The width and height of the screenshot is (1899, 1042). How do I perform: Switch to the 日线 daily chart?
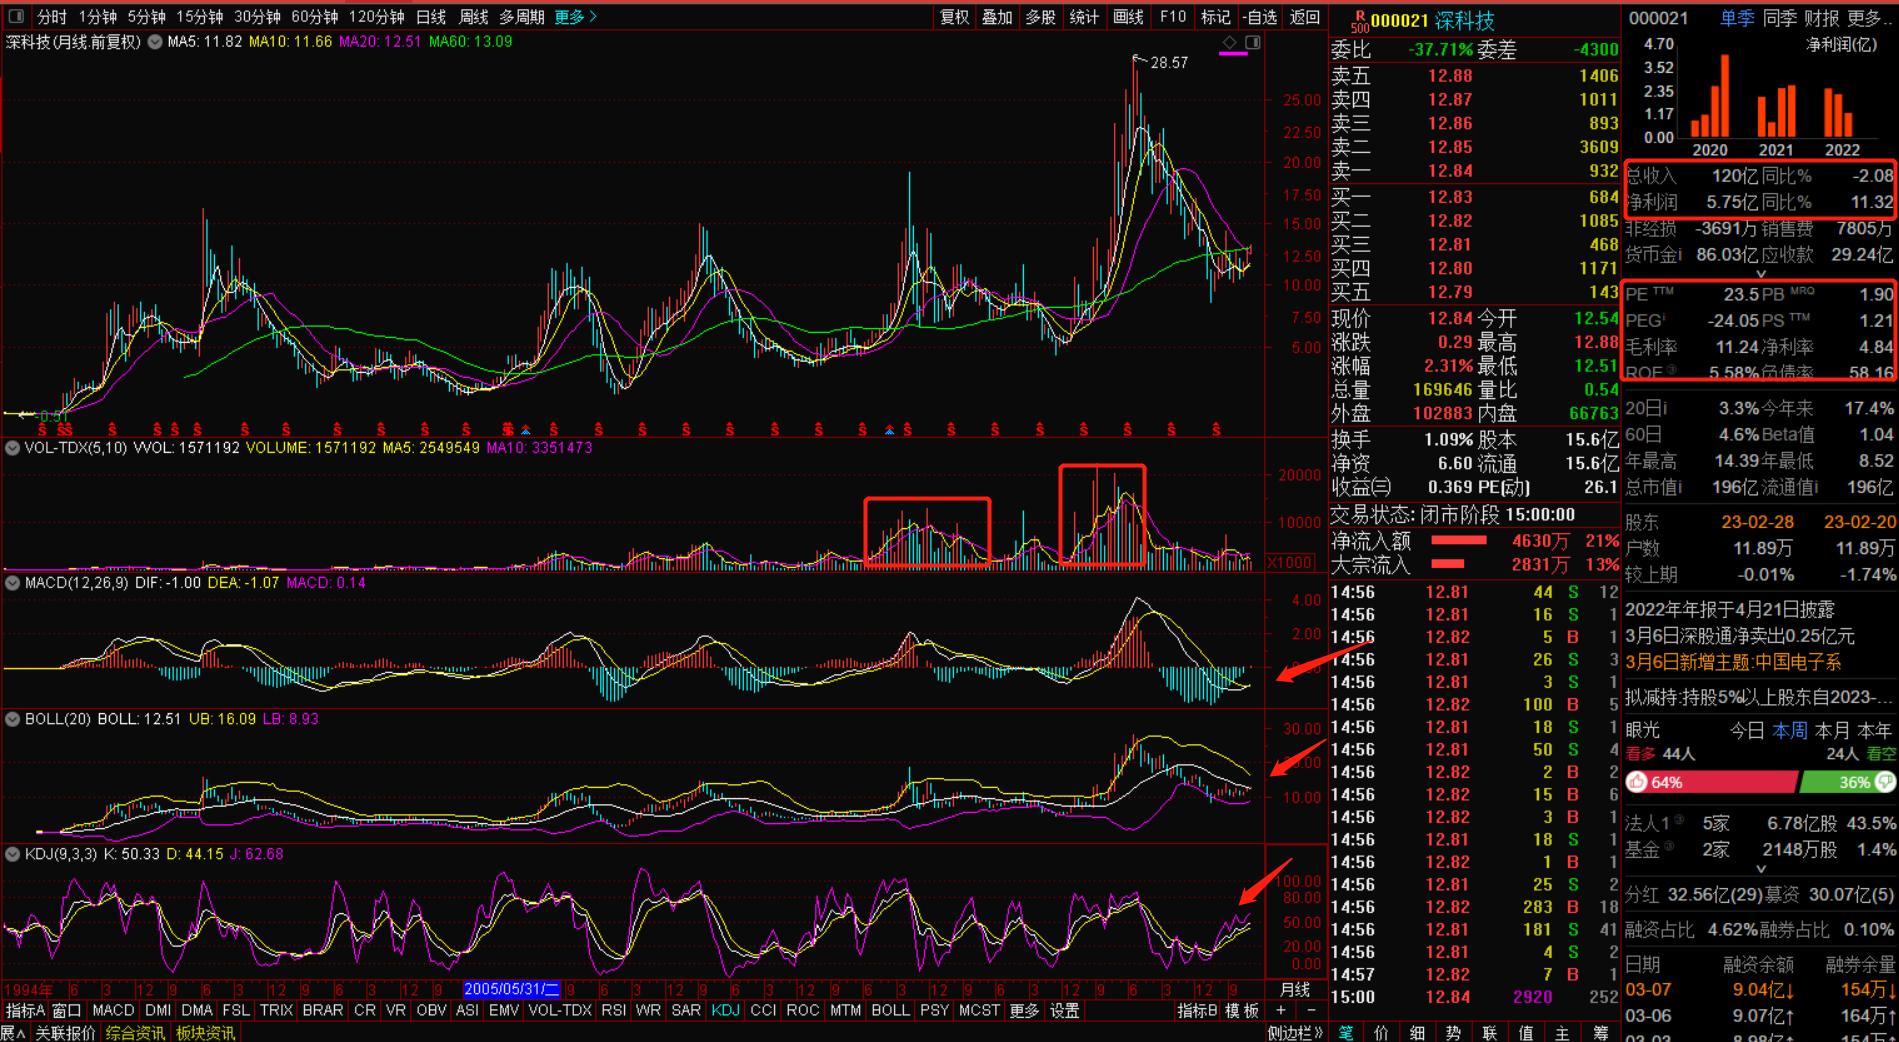pyautogui.click(x=431, y=17)
